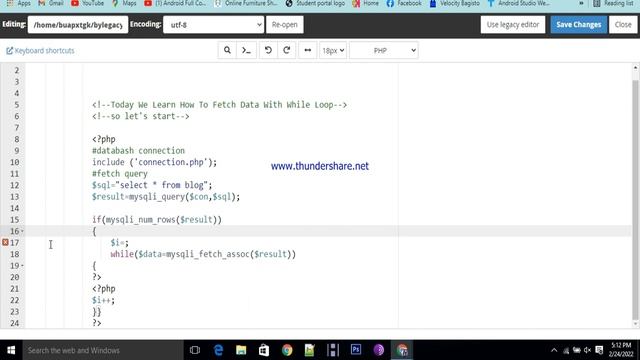Collapse the code fold at line 16
Screen dimensions: 640x360
(x=22, y=231)
